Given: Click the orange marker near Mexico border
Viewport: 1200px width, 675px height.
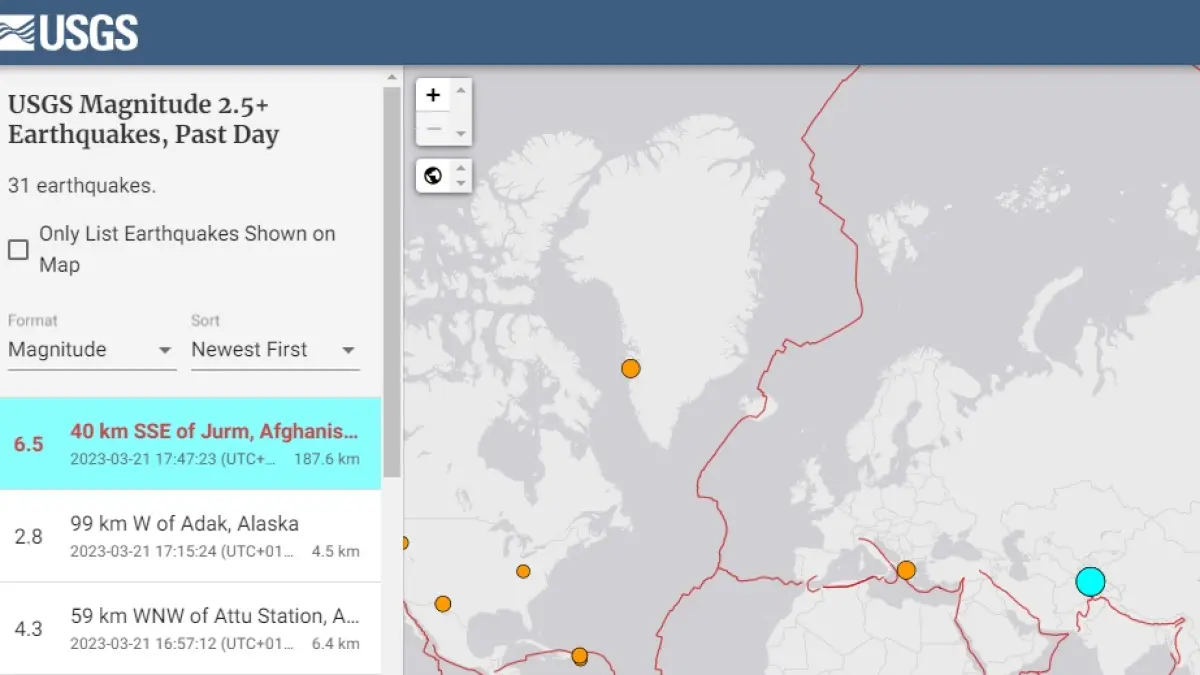Looking at the screenshot, I should coord(443,604).
